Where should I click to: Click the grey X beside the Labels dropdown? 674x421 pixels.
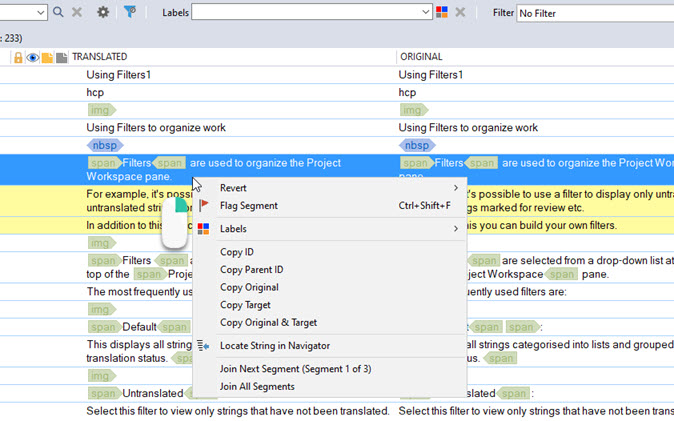coord(461,12)
